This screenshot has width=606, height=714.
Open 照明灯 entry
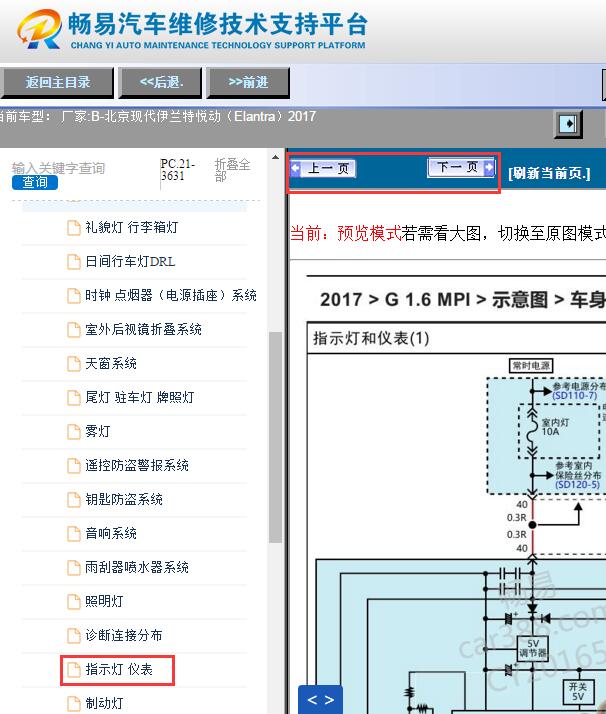[x=104, y=602]
